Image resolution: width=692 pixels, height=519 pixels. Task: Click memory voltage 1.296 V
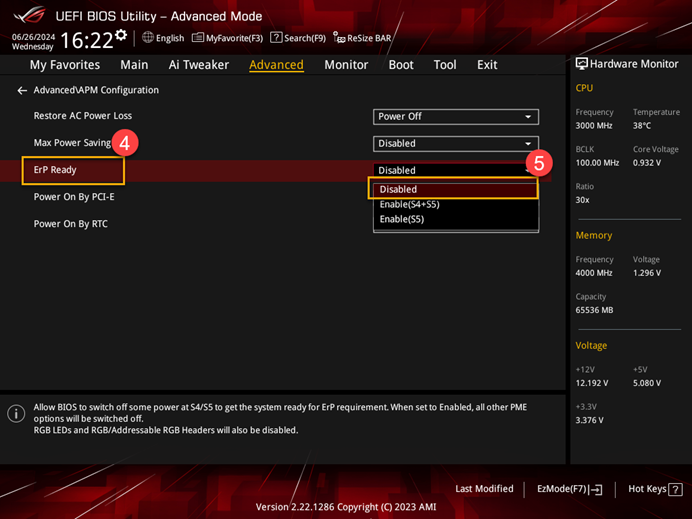(647, 273)
